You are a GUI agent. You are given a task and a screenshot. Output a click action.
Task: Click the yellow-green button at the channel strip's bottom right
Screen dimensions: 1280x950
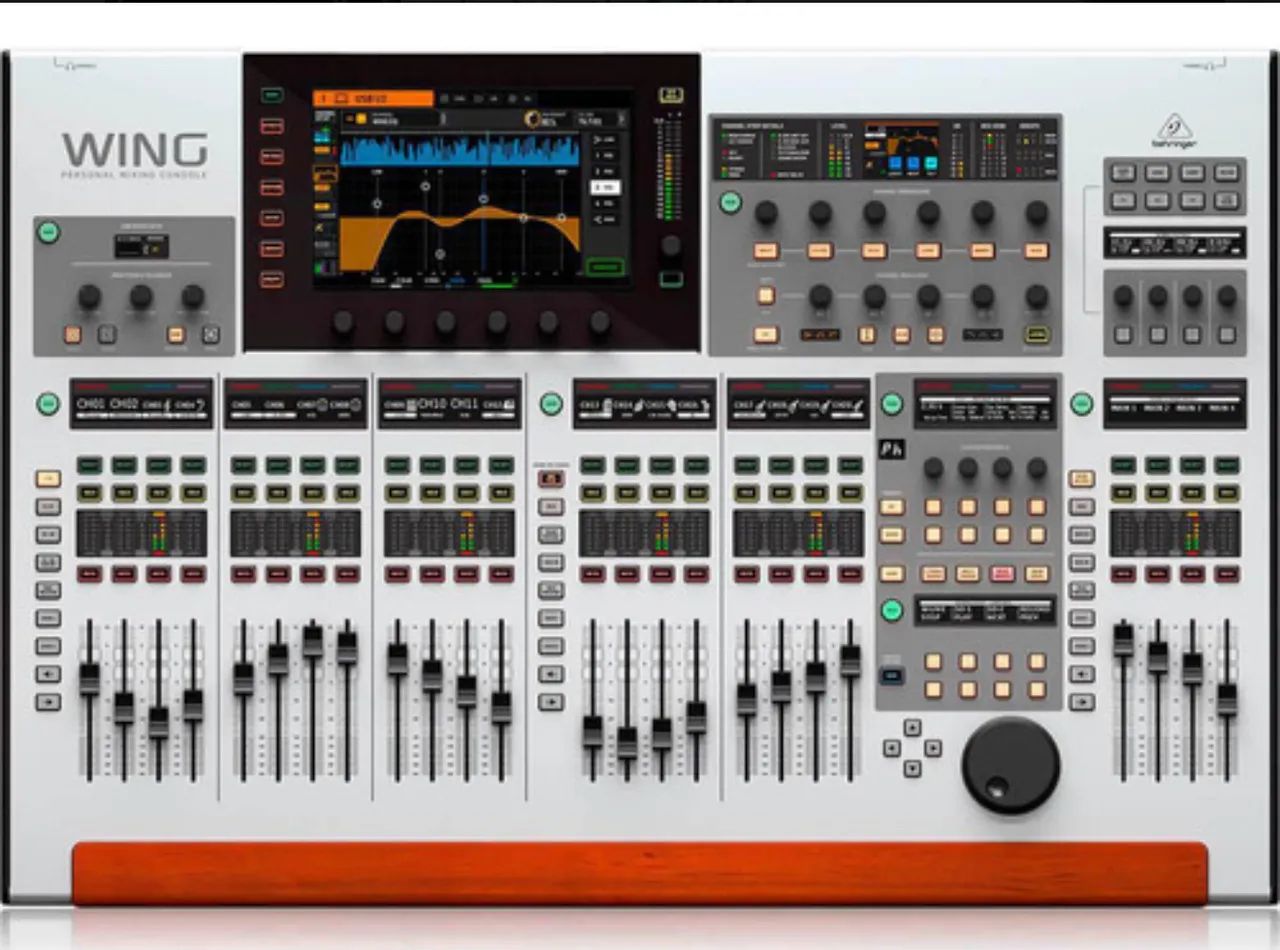coord(1037,335)
